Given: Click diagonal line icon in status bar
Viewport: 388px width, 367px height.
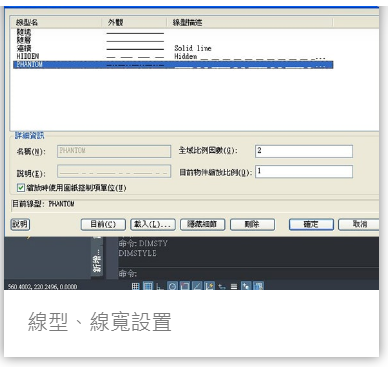Looking at the screenshot, I should (x=197, y=286).
